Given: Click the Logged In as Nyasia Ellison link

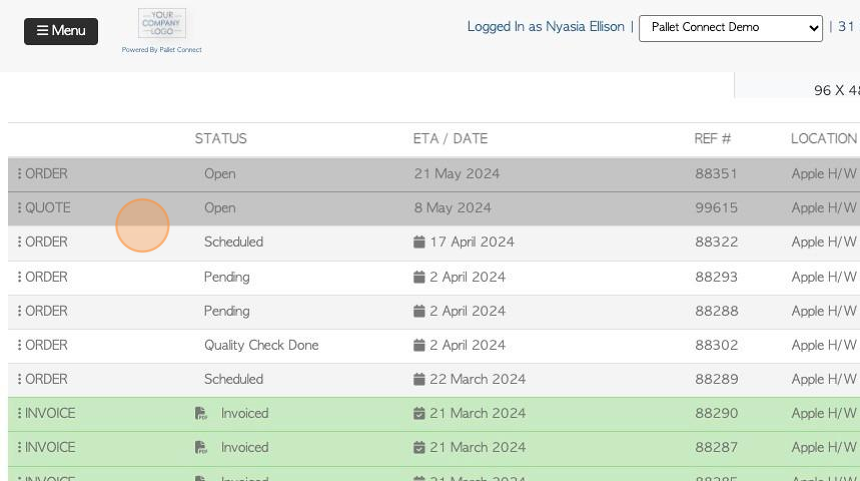Looking at the screenshot, I should [x=545, y=27].
